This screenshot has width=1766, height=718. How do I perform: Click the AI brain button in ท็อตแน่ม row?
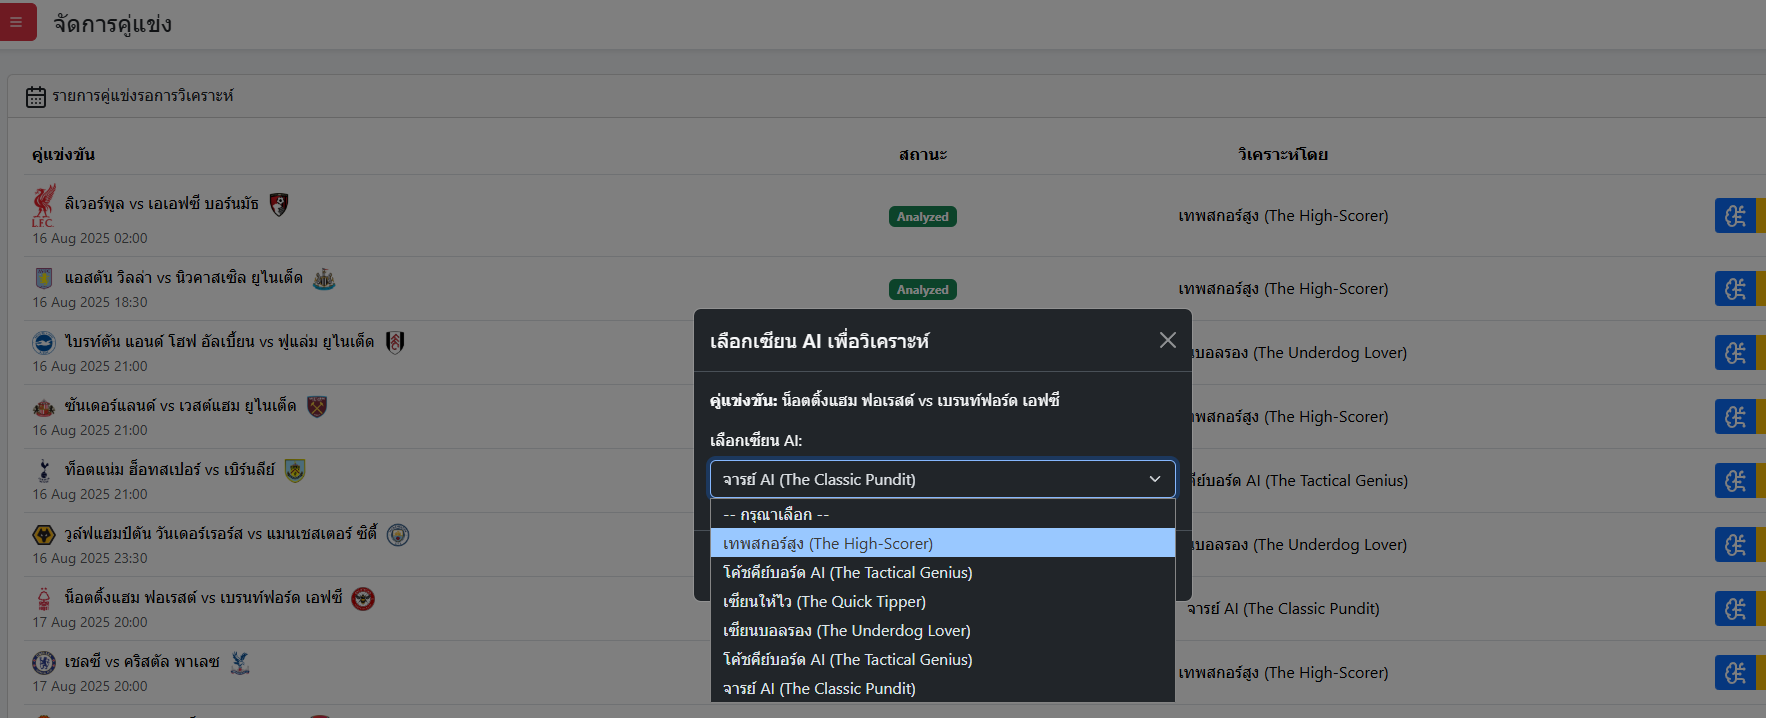pyautogui.click(x=1735, y=481)
